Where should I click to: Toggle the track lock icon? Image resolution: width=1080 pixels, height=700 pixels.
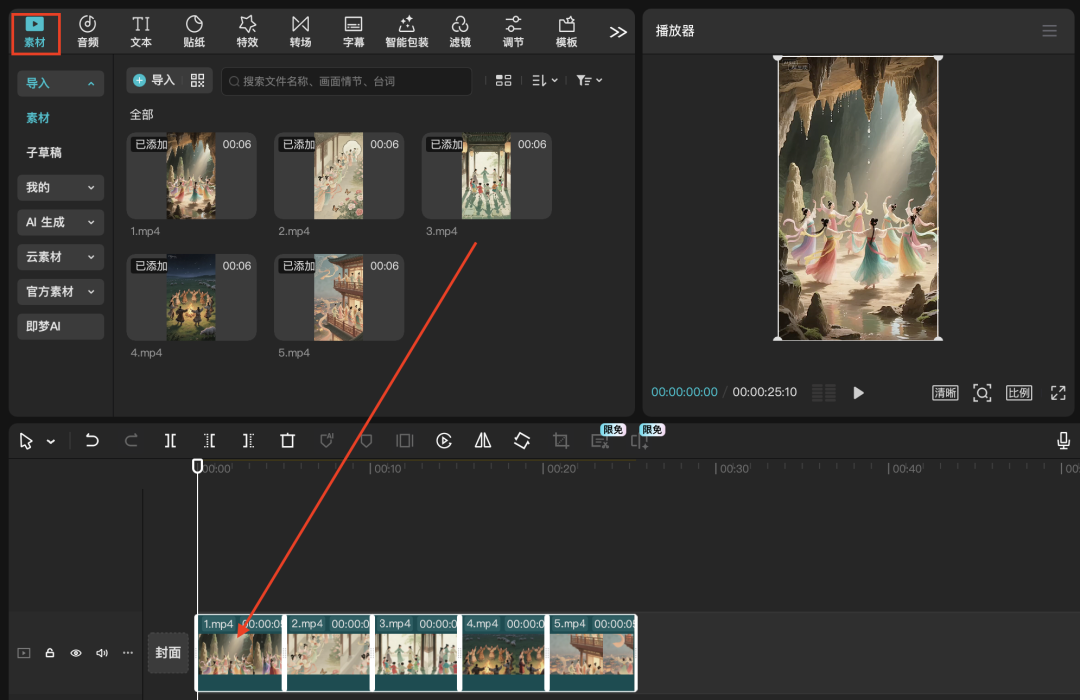point(50,653)
